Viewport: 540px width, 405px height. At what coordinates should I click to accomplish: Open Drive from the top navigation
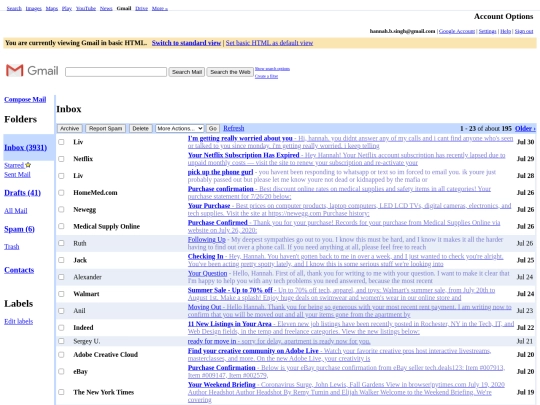tap(142, 8)
